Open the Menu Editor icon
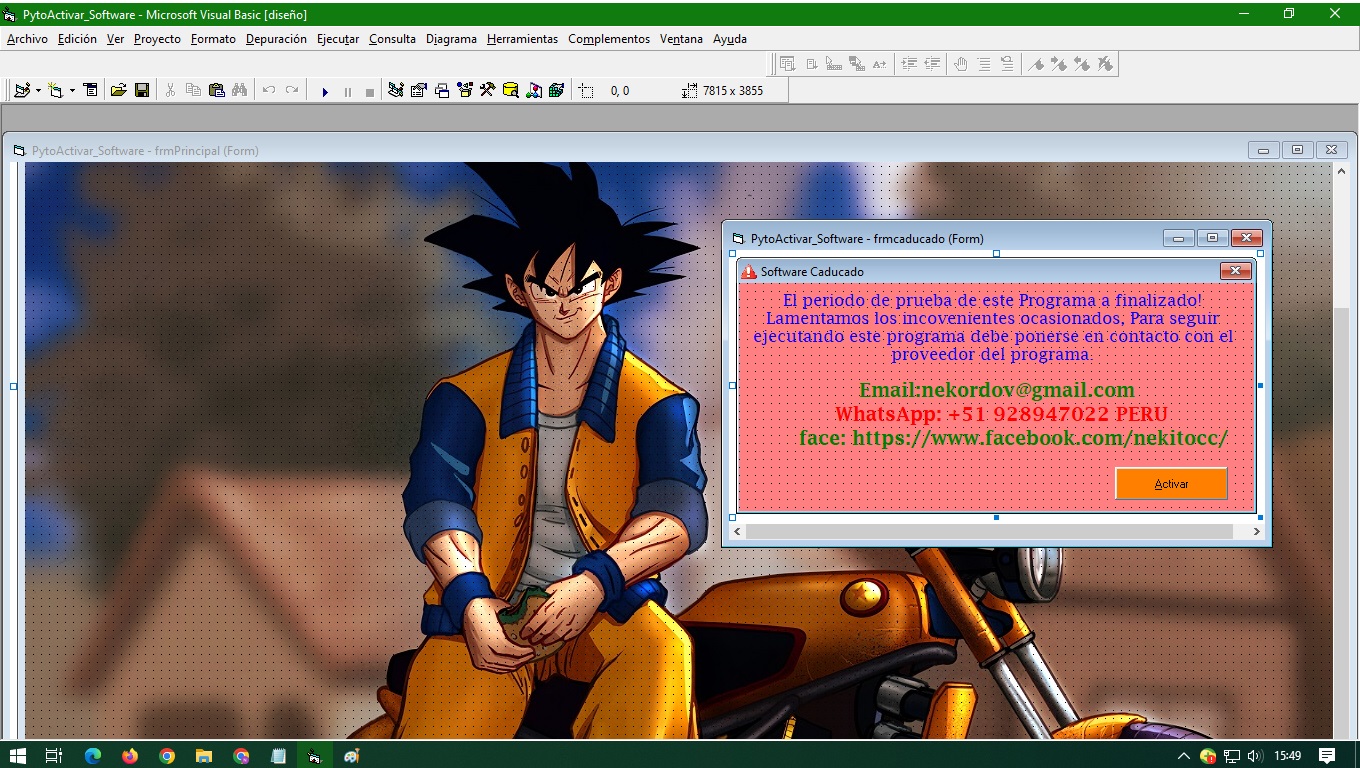1360x768 pixels. click(90, 90)
